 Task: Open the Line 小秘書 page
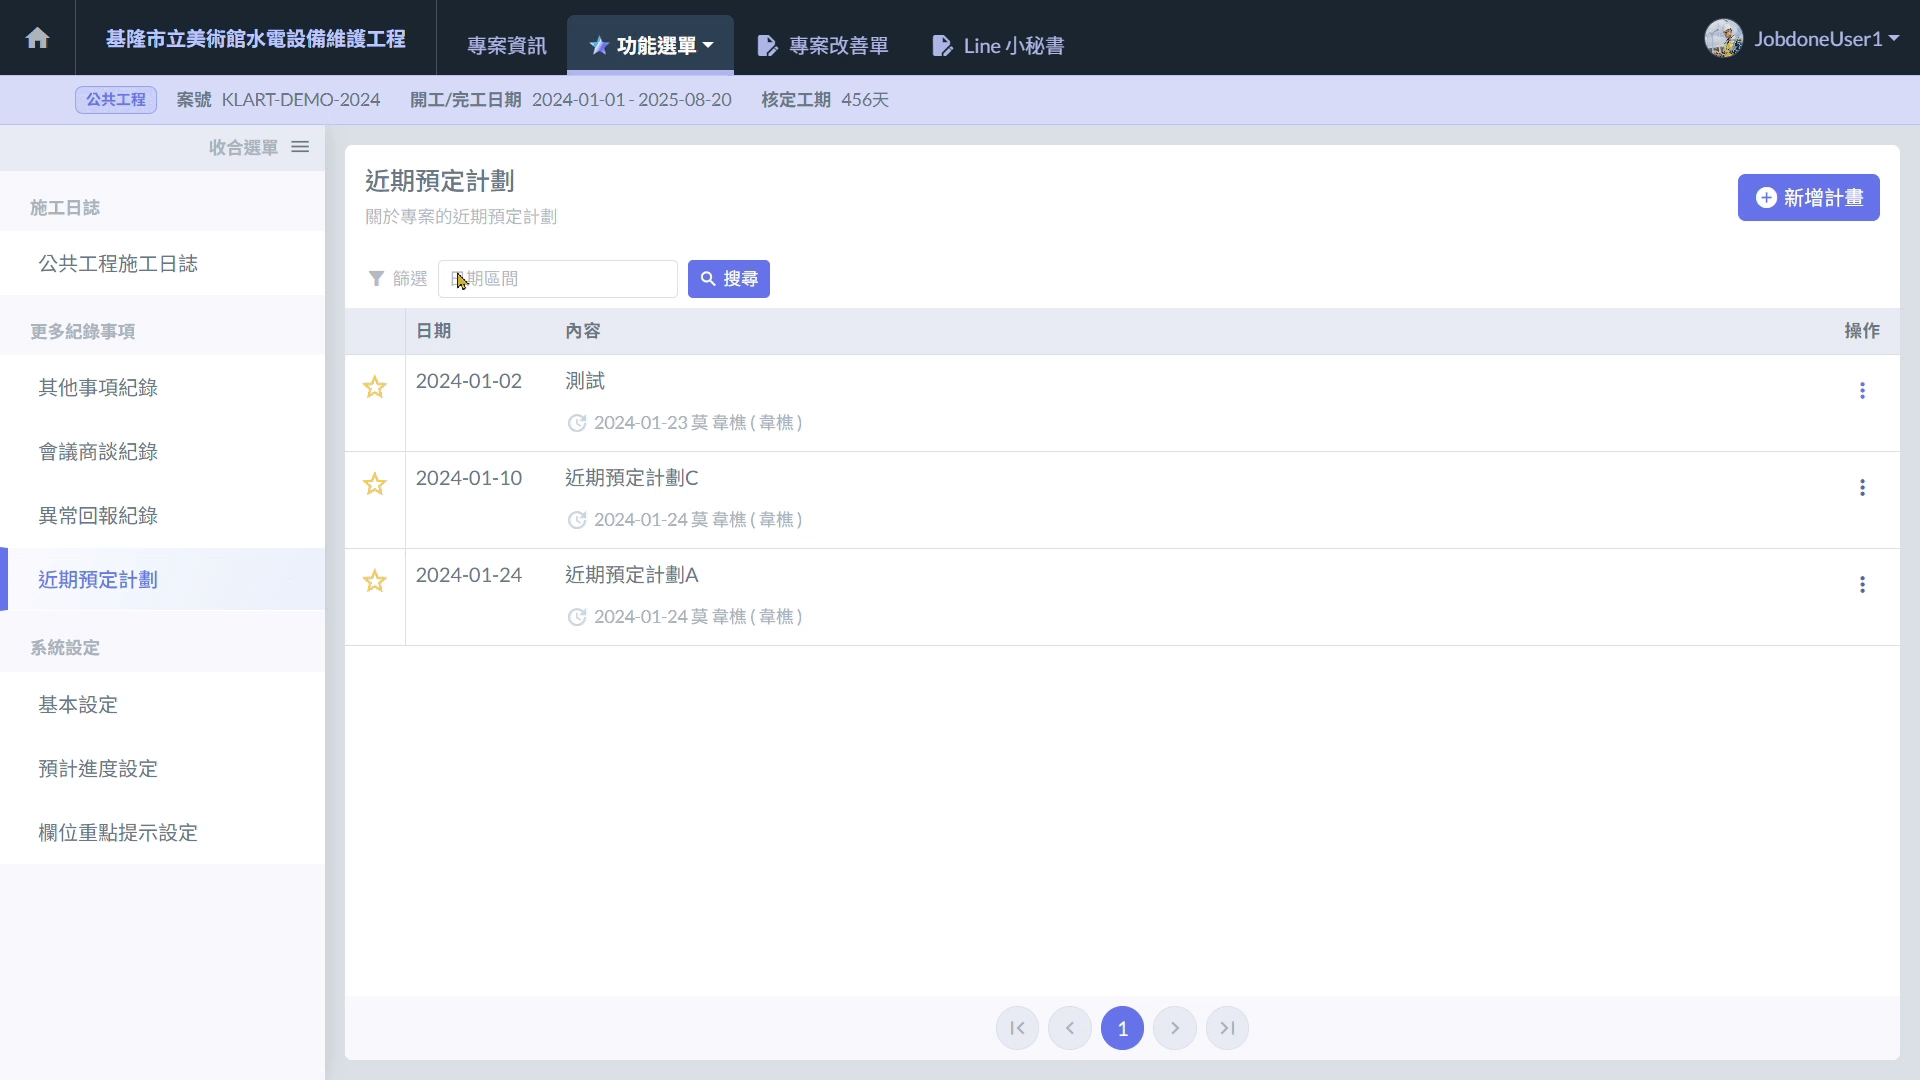click(998, 46)
